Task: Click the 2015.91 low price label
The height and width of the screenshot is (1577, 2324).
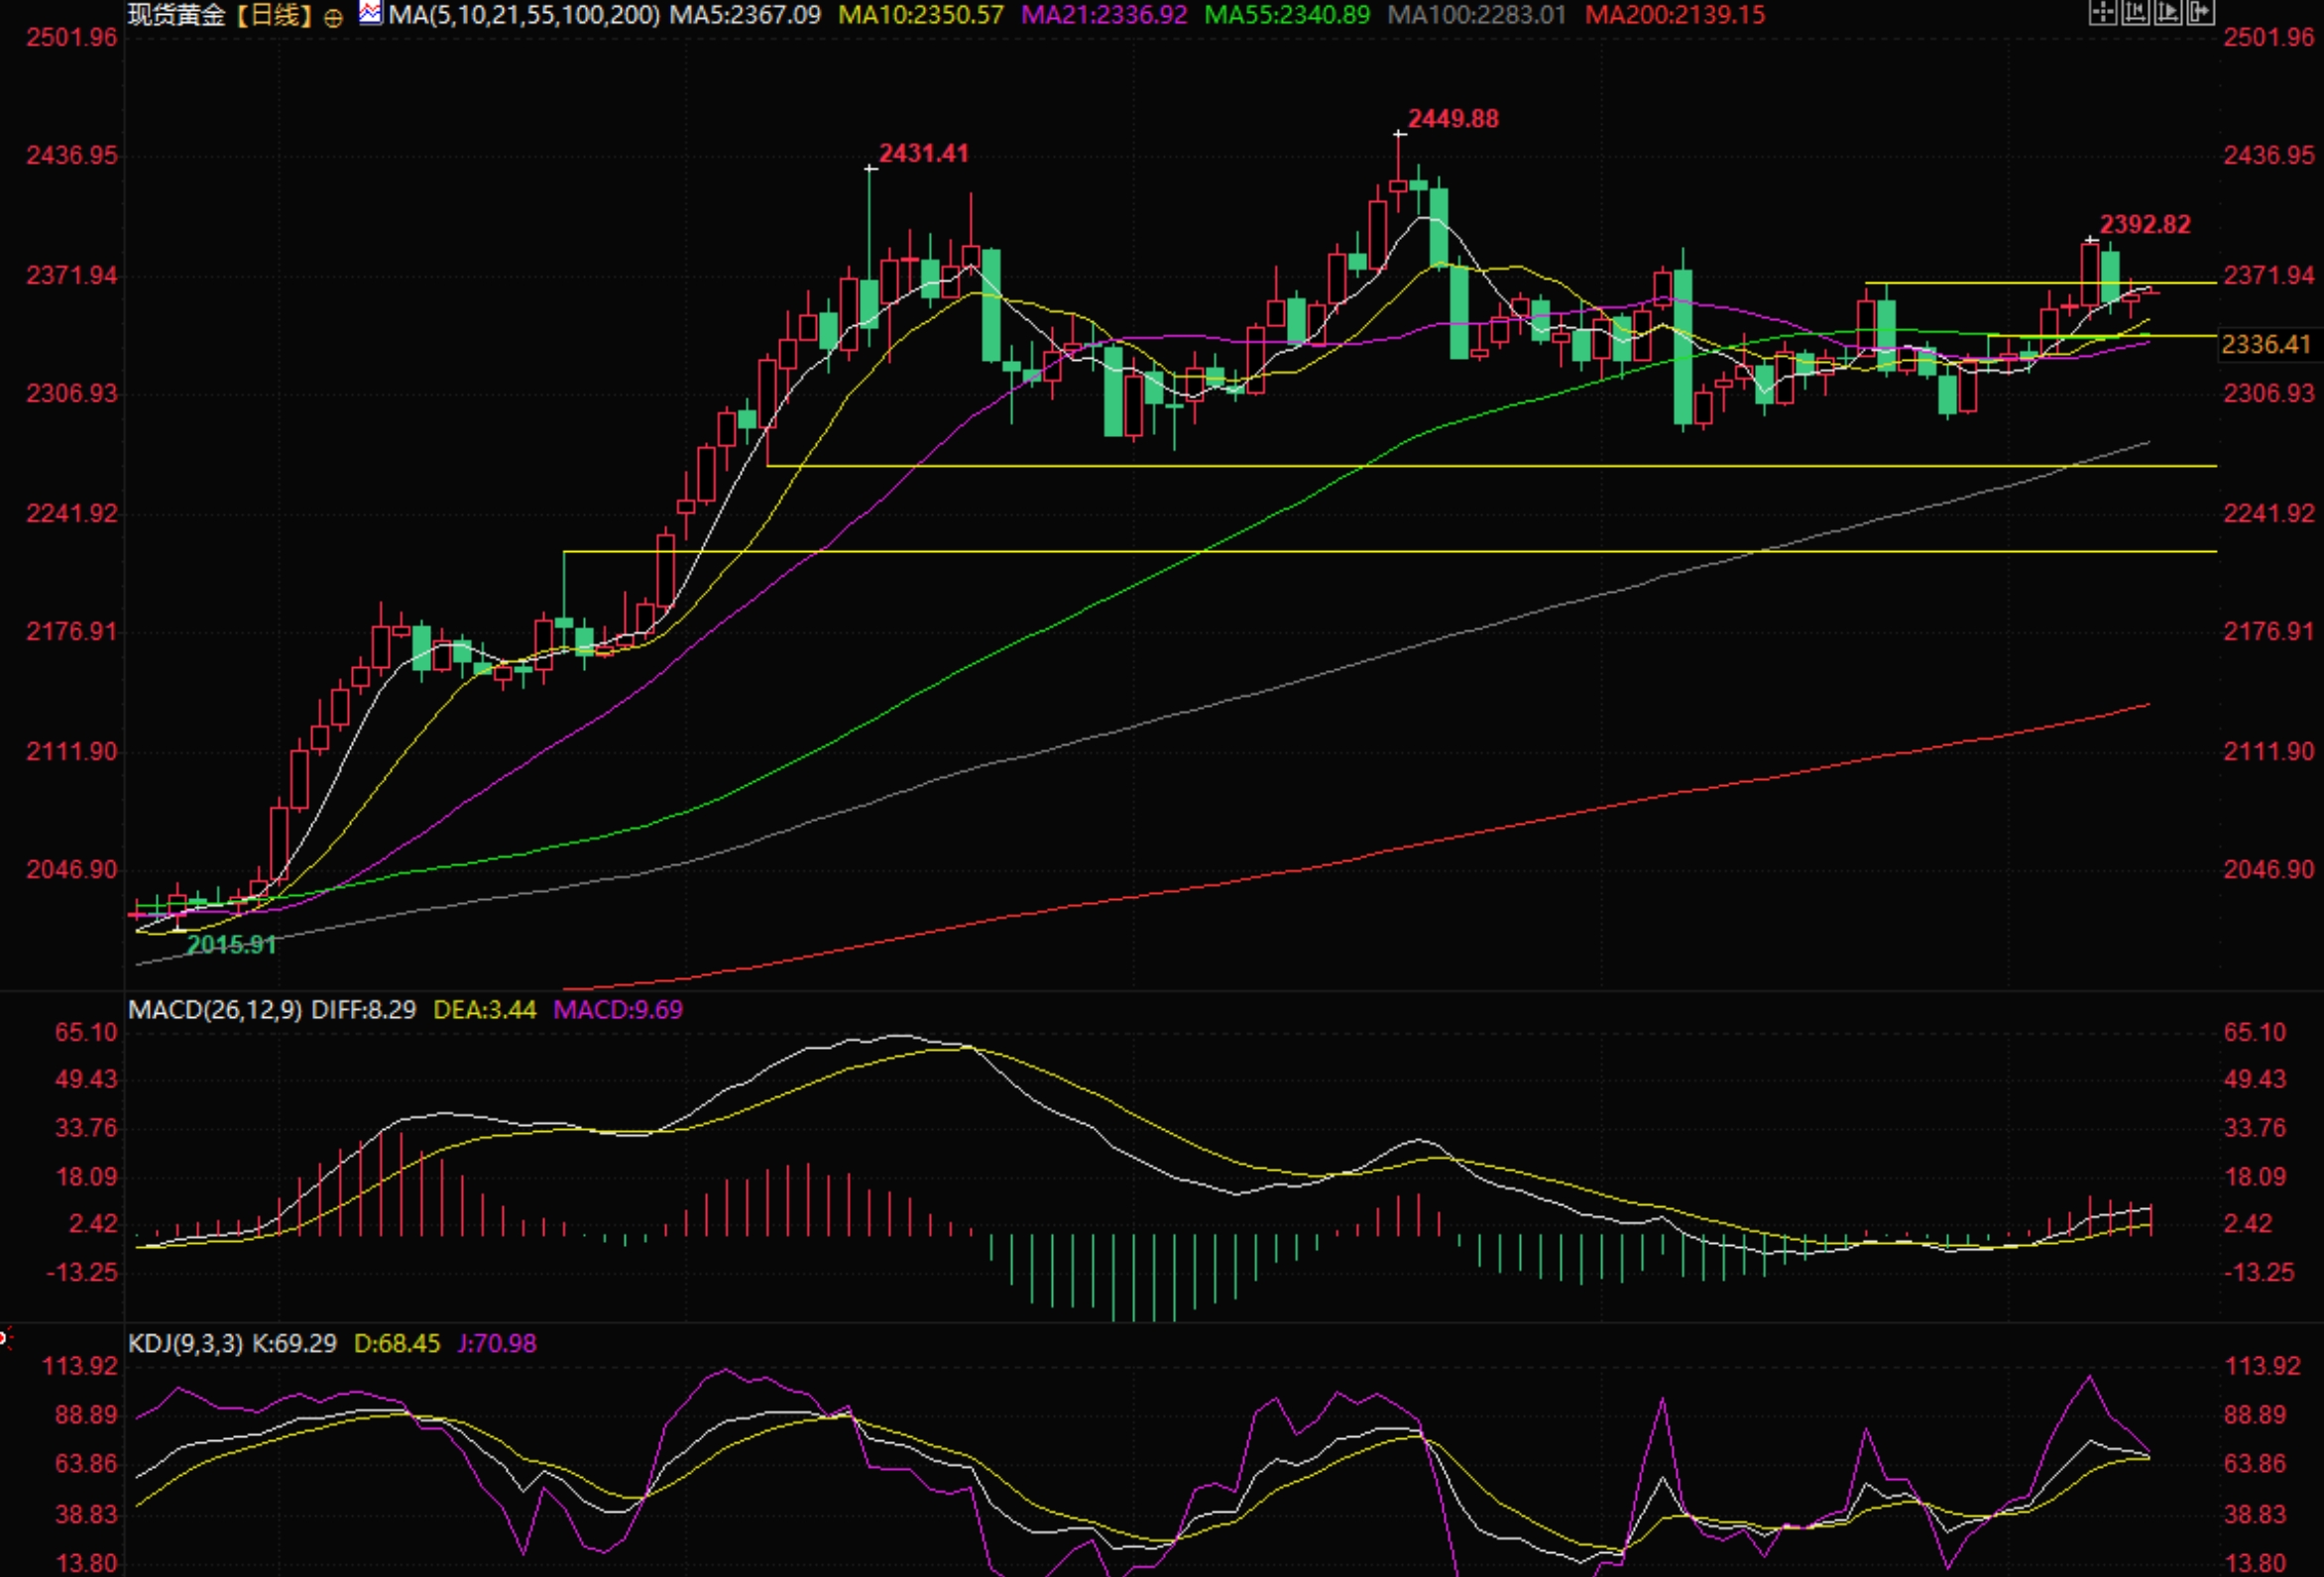Action: (231, 944)
